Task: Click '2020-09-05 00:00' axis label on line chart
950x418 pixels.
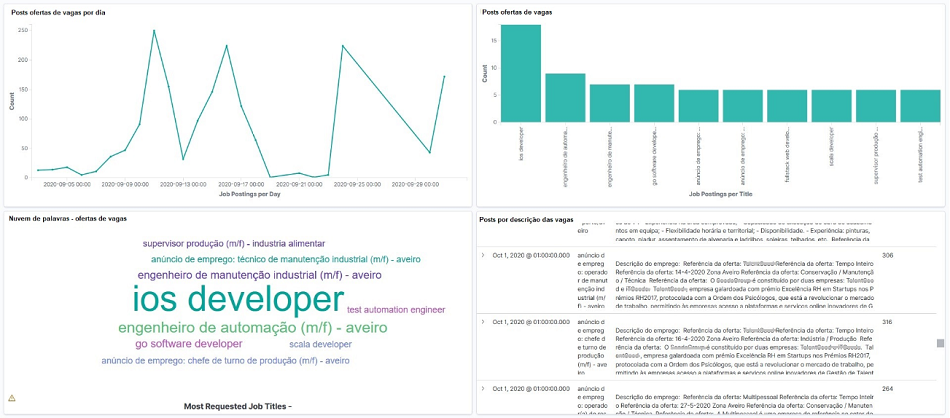Action: [67, 184]
